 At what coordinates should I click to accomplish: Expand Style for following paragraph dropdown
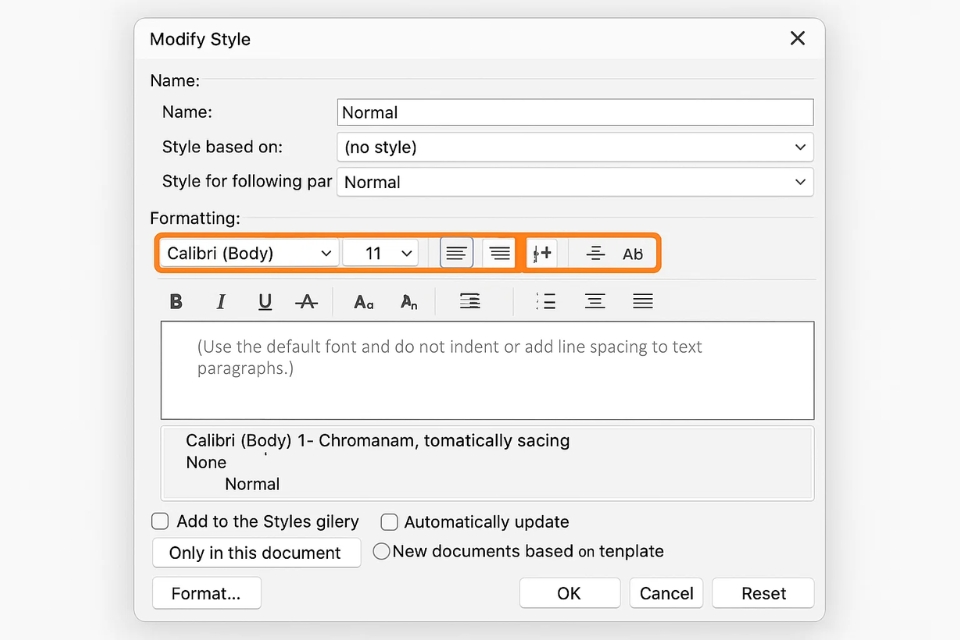pos(575,182)
